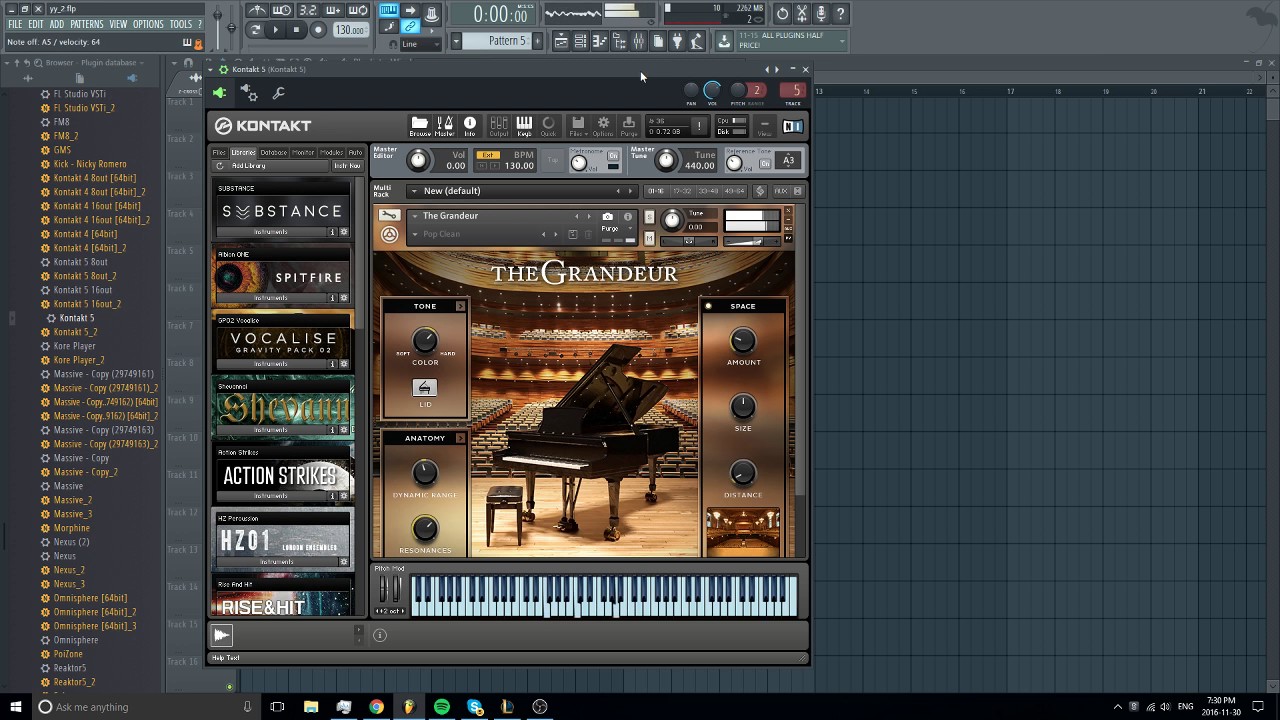Image resolution: width=1280 pixels, height=720 pixels.
Task: Show instrument info icon beside camera
Action: pos(628,216)
